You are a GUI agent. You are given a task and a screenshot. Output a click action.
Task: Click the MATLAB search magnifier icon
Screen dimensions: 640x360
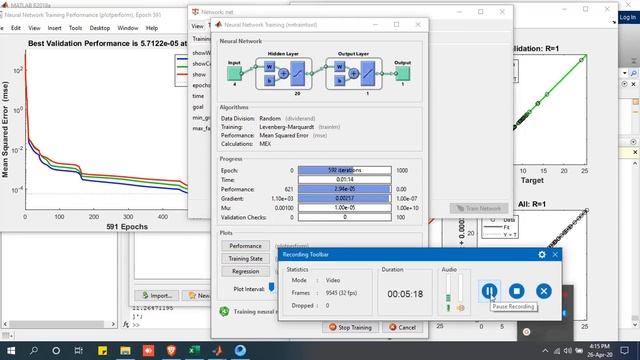[x=634, y=73]
